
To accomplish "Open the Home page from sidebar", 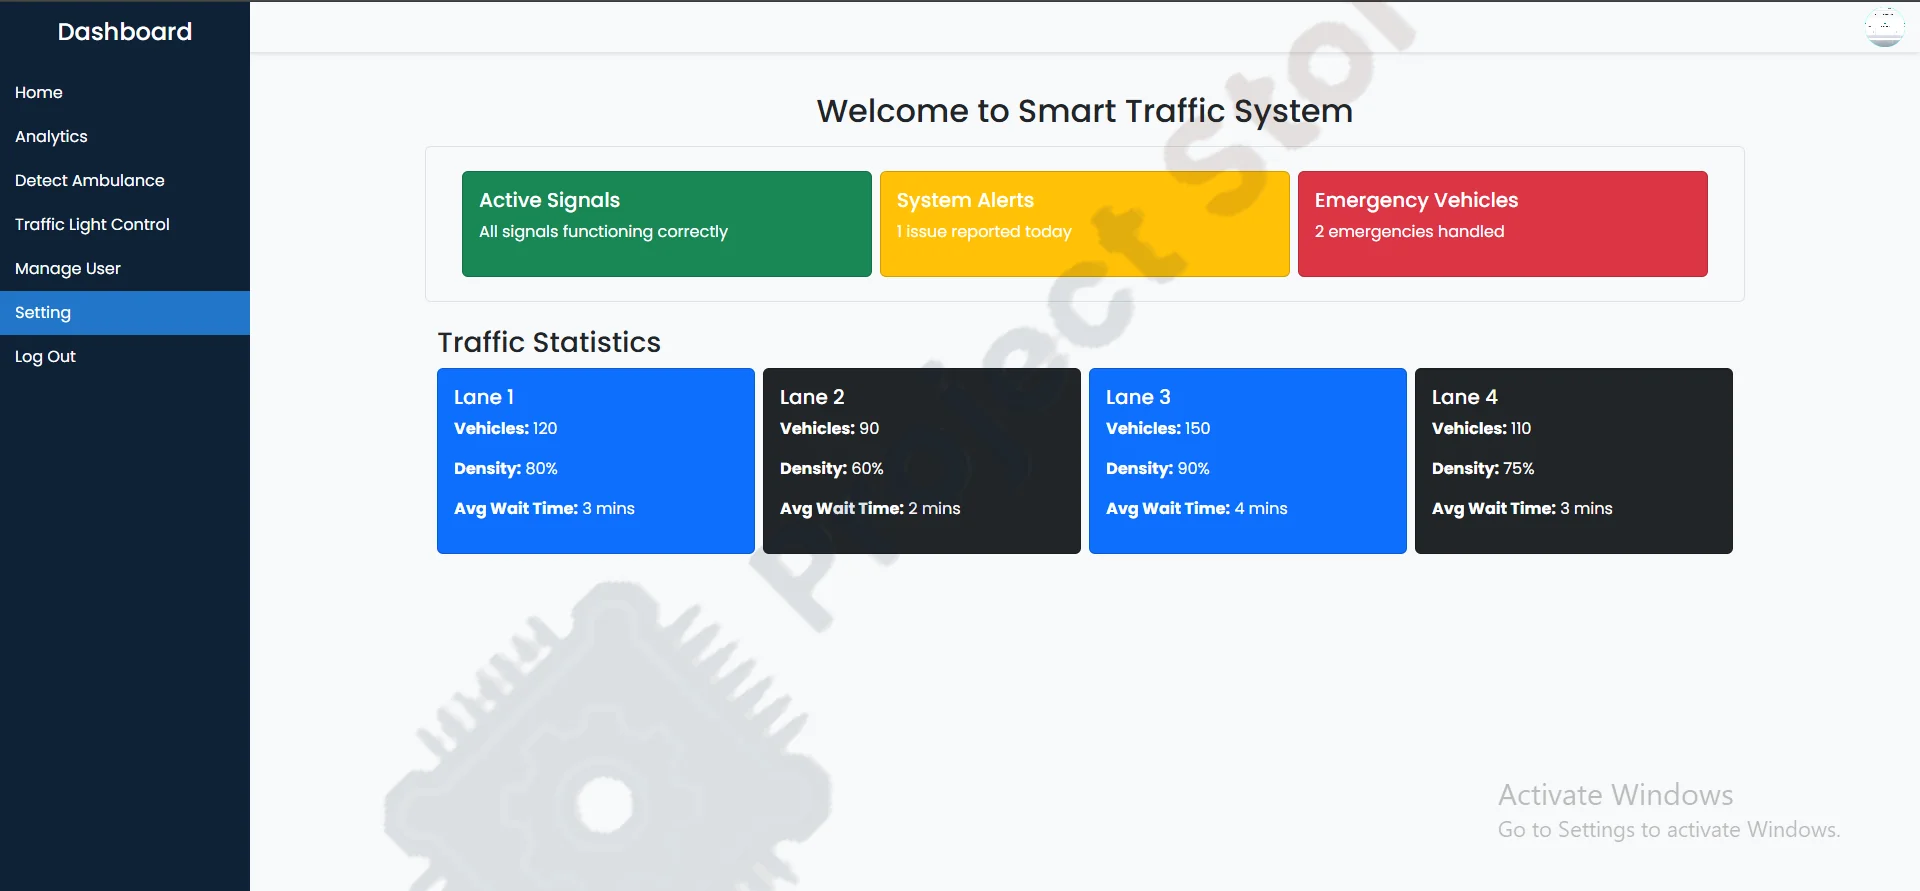I will 39,92.
